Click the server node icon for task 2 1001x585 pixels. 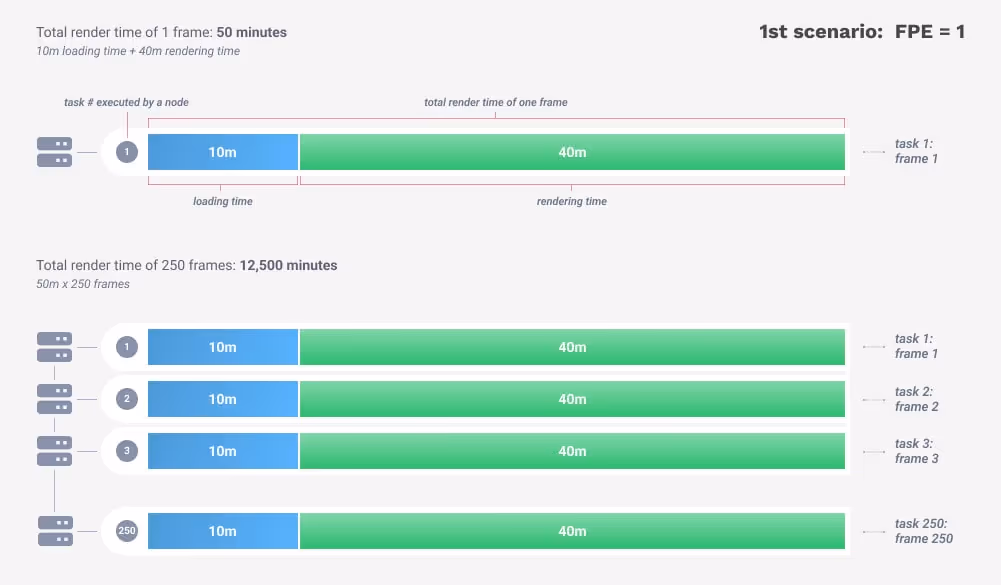pos(54,399)
